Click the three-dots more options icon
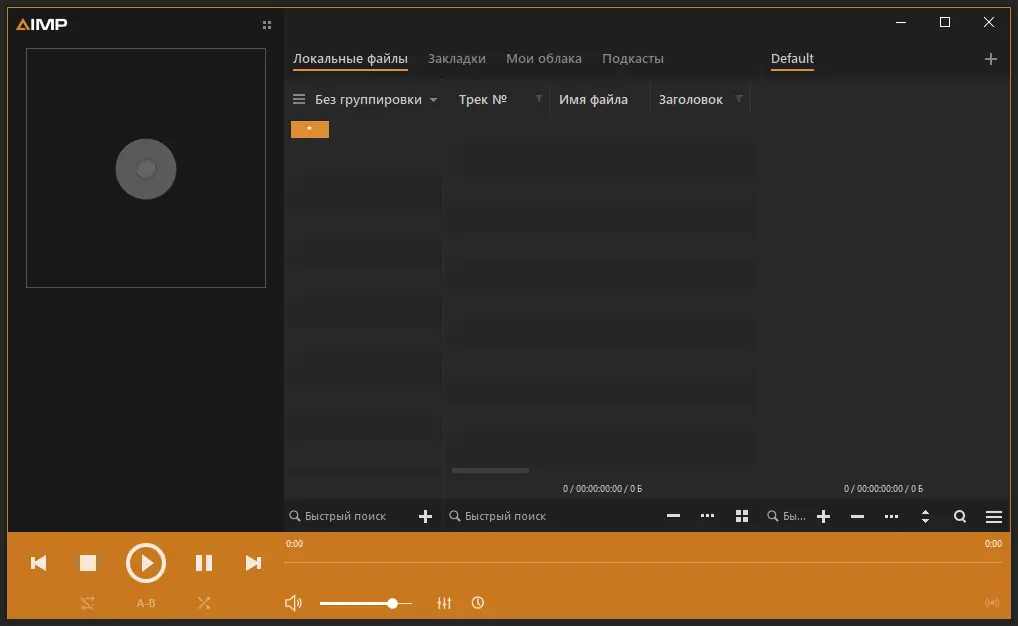 point(707,516)
